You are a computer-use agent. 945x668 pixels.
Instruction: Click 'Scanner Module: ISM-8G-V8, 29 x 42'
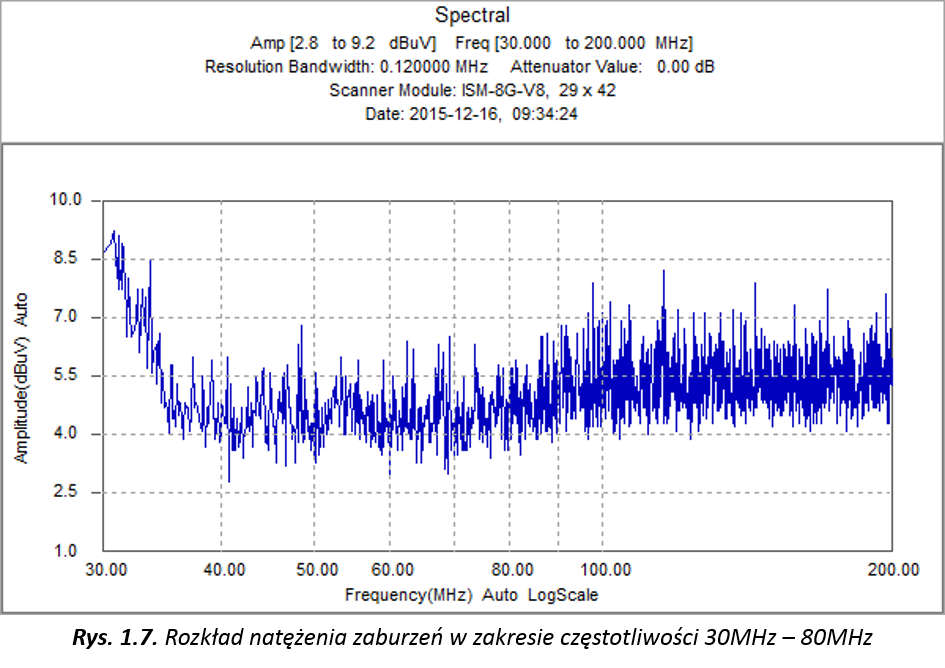472,90
